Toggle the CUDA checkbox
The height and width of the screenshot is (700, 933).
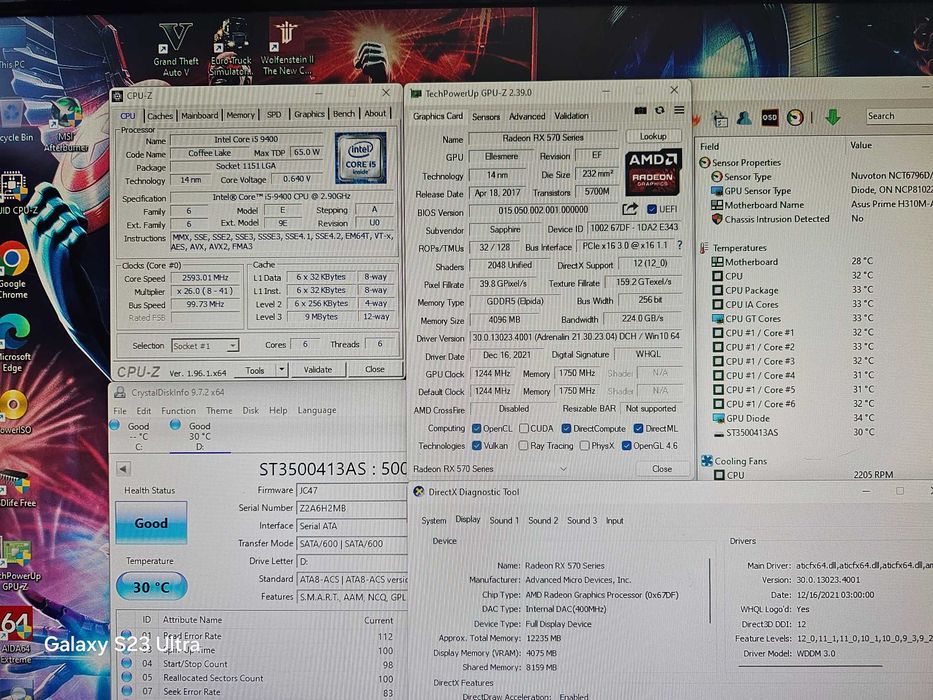pos(524,428)
